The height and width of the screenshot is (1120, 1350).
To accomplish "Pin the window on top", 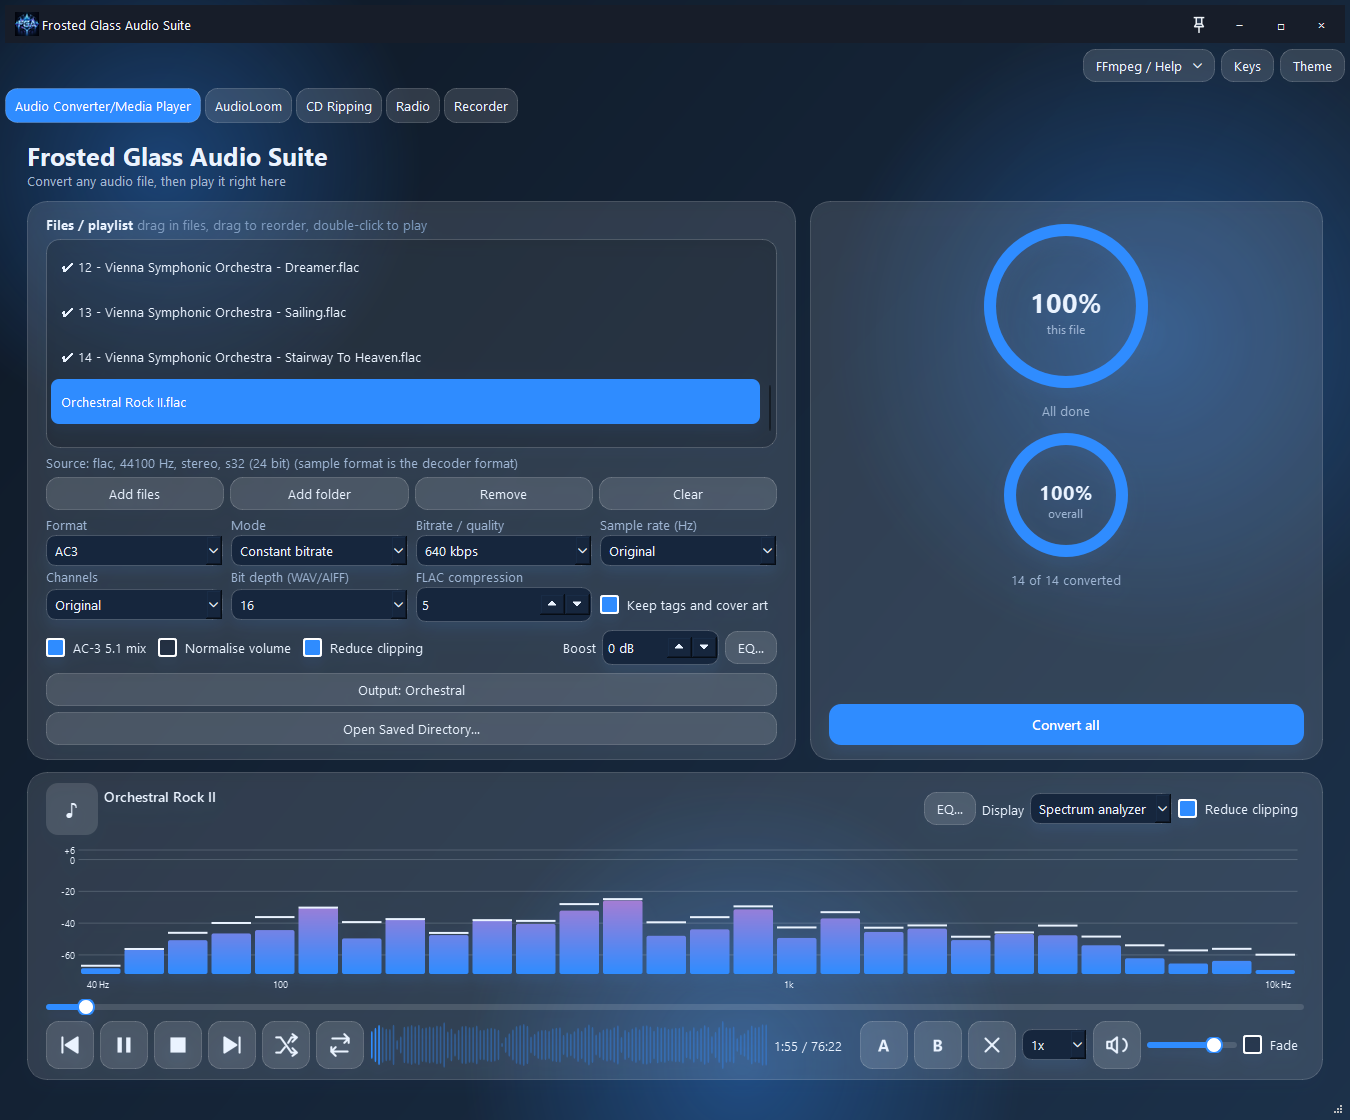I will [x=1199, y=25].
